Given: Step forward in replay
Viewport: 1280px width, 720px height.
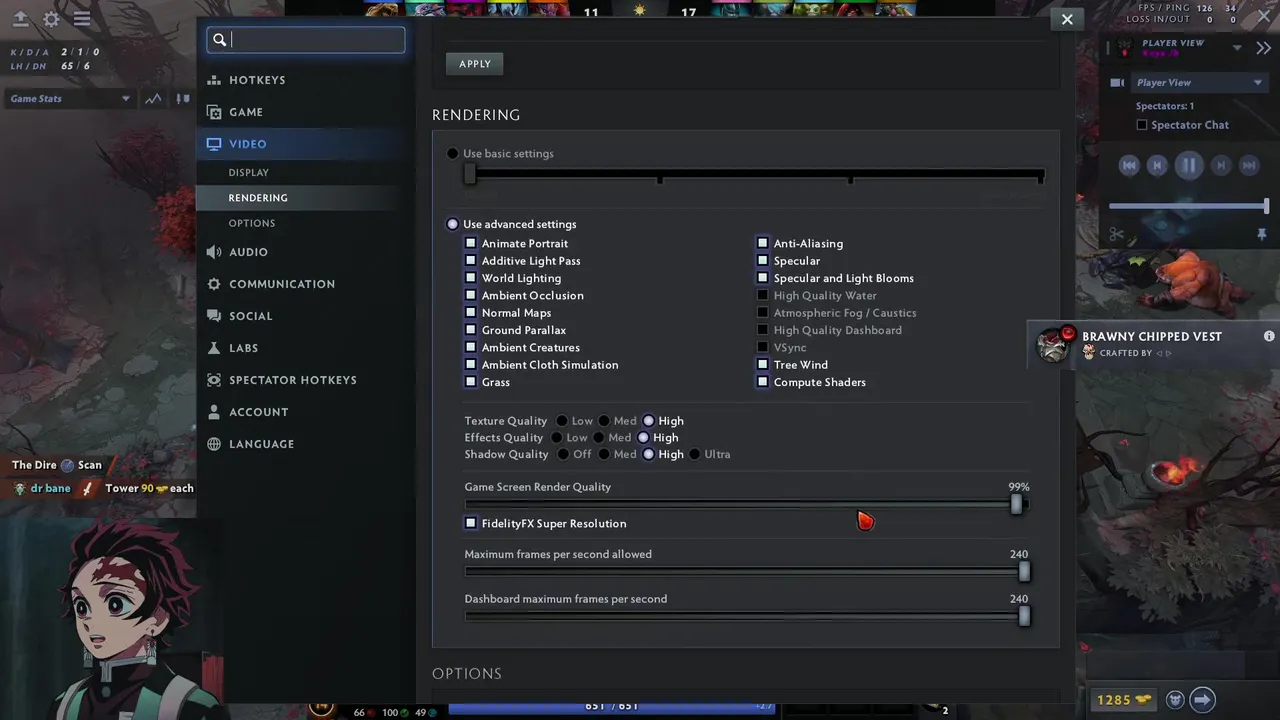Looking at the screenshot, I should pos(1220,165).
